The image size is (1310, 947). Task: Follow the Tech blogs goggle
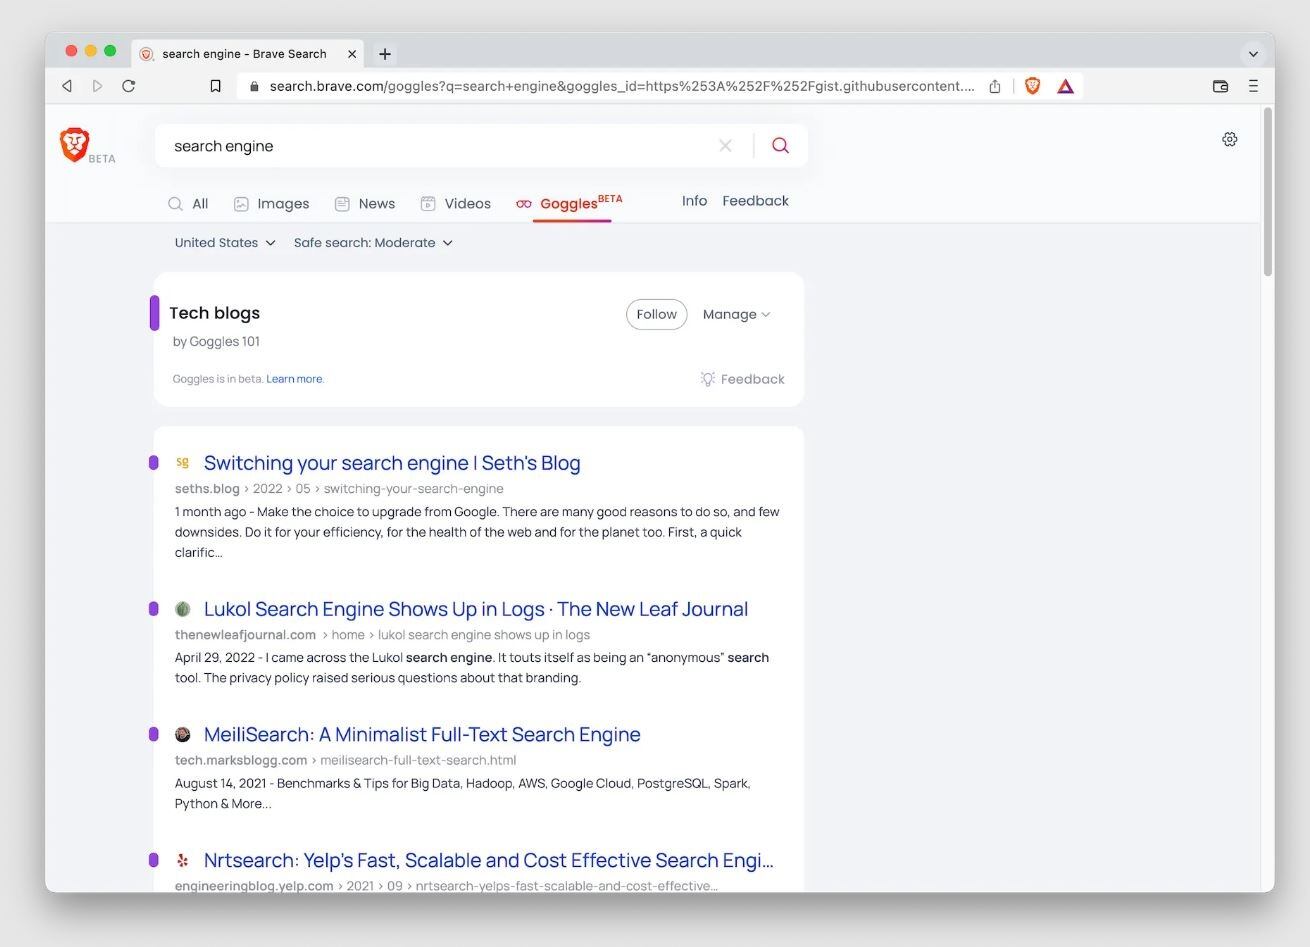click(x=656, y=314)
